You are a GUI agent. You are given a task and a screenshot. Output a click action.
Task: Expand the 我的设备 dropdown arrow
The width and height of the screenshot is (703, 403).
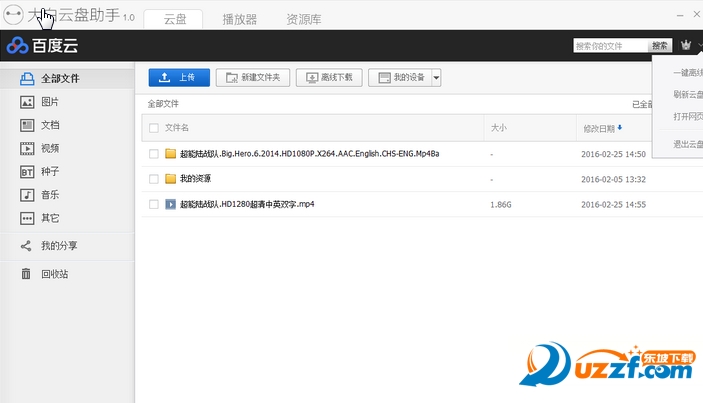click(436, 78)
